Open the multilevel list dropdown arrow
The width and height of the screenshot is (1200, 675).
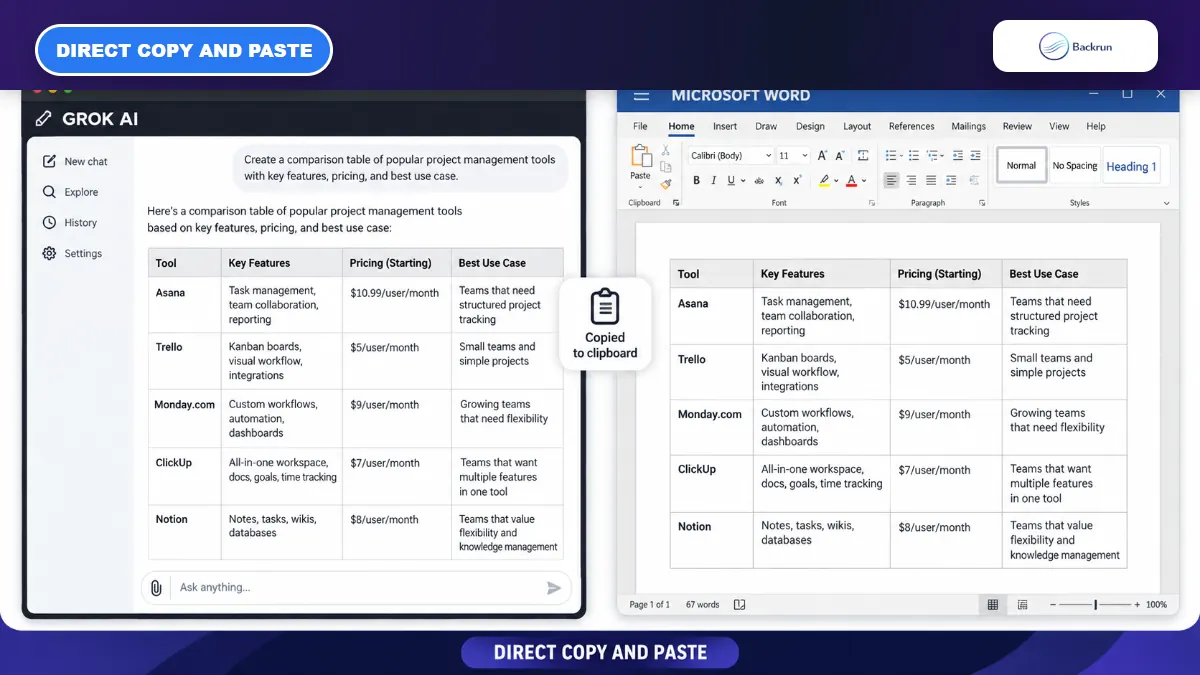coord(942,155)
